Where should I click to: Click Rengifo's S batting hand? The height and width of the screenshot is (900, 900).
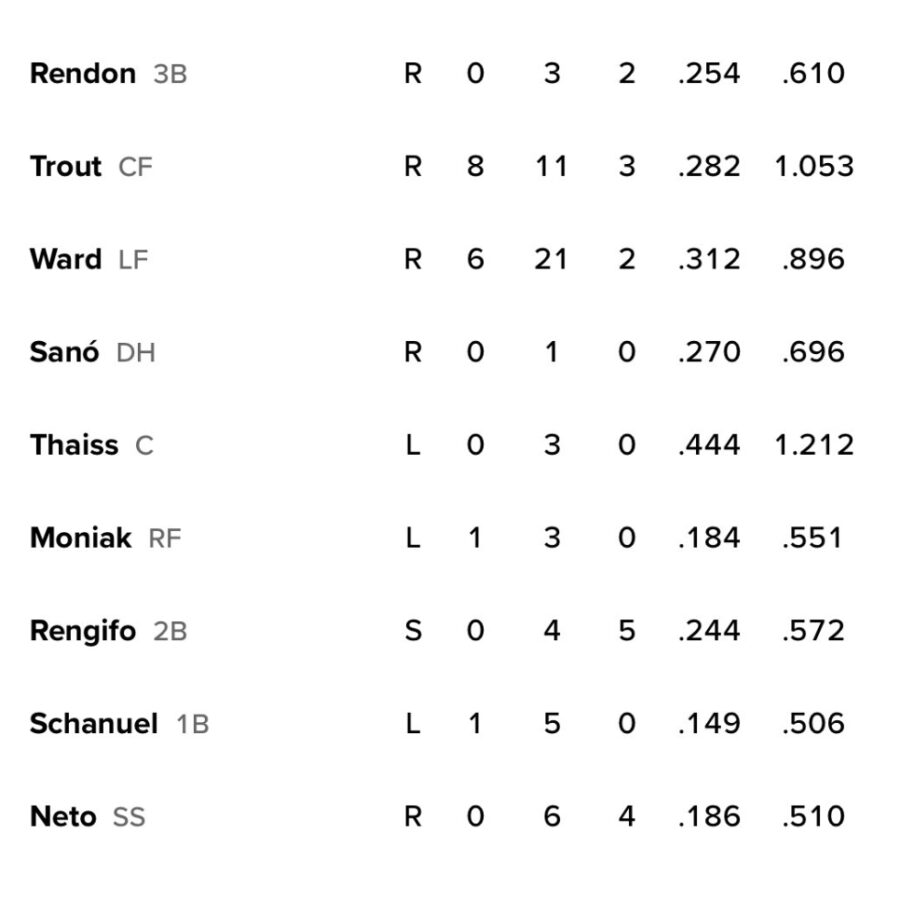pyautogui.click(x=413, y=631)
